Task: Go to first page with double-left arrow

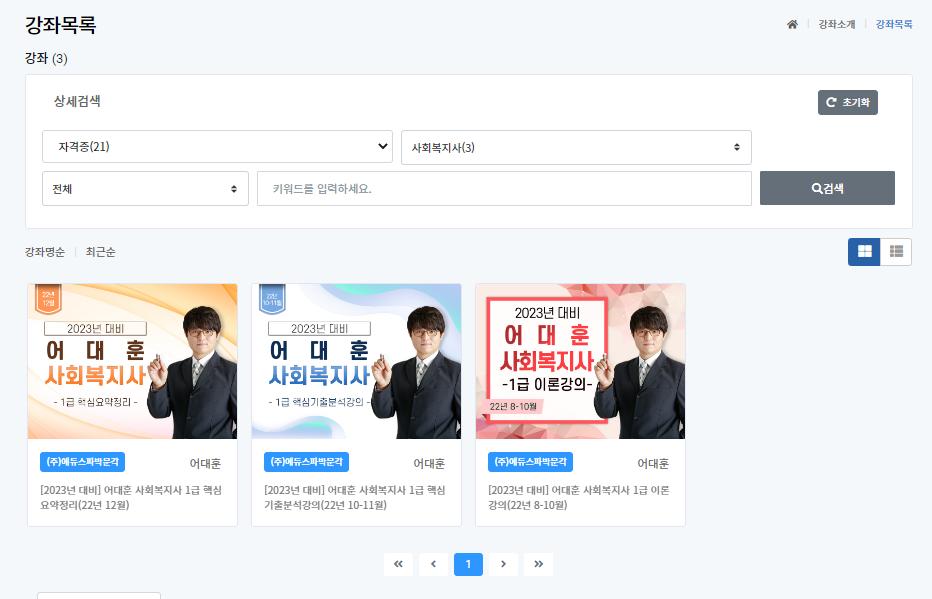Action: point(398,564)
